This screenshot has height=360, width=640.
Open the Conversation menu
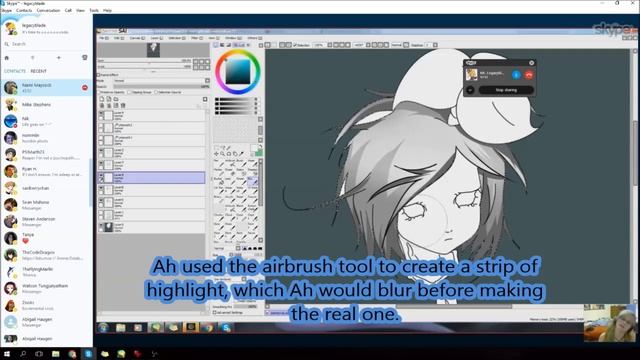(48, 10)
